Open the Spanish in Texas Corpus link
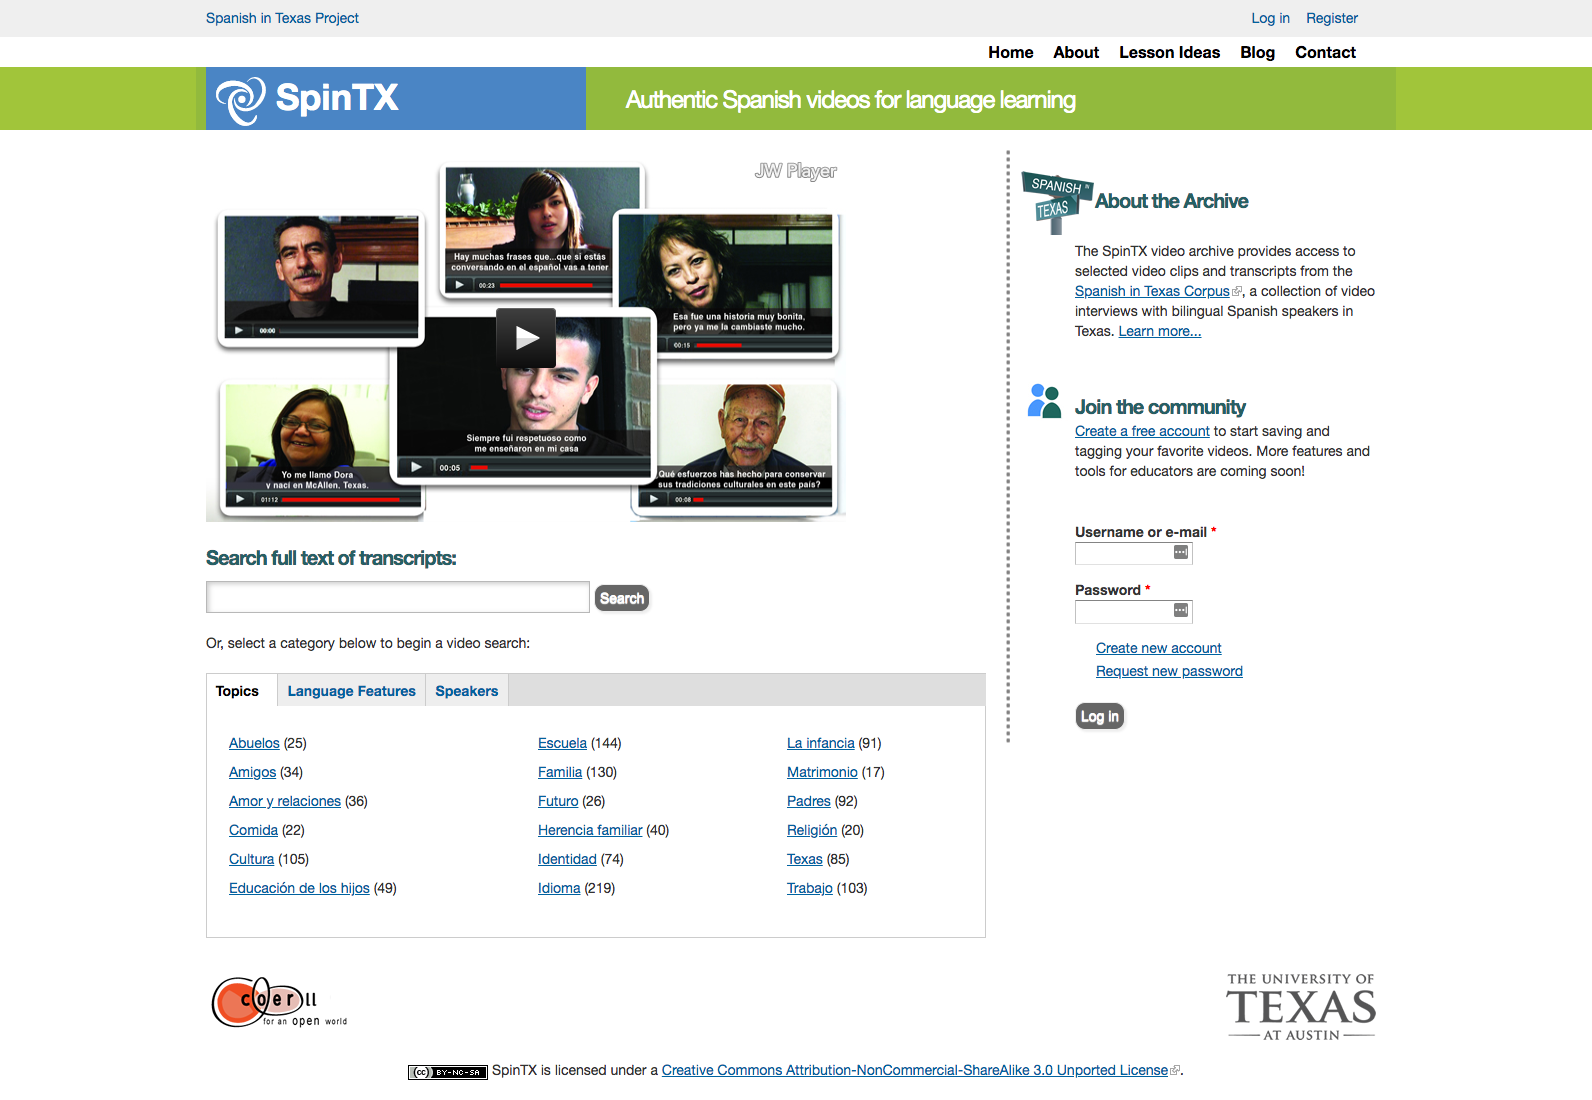 click(1152, 291)
